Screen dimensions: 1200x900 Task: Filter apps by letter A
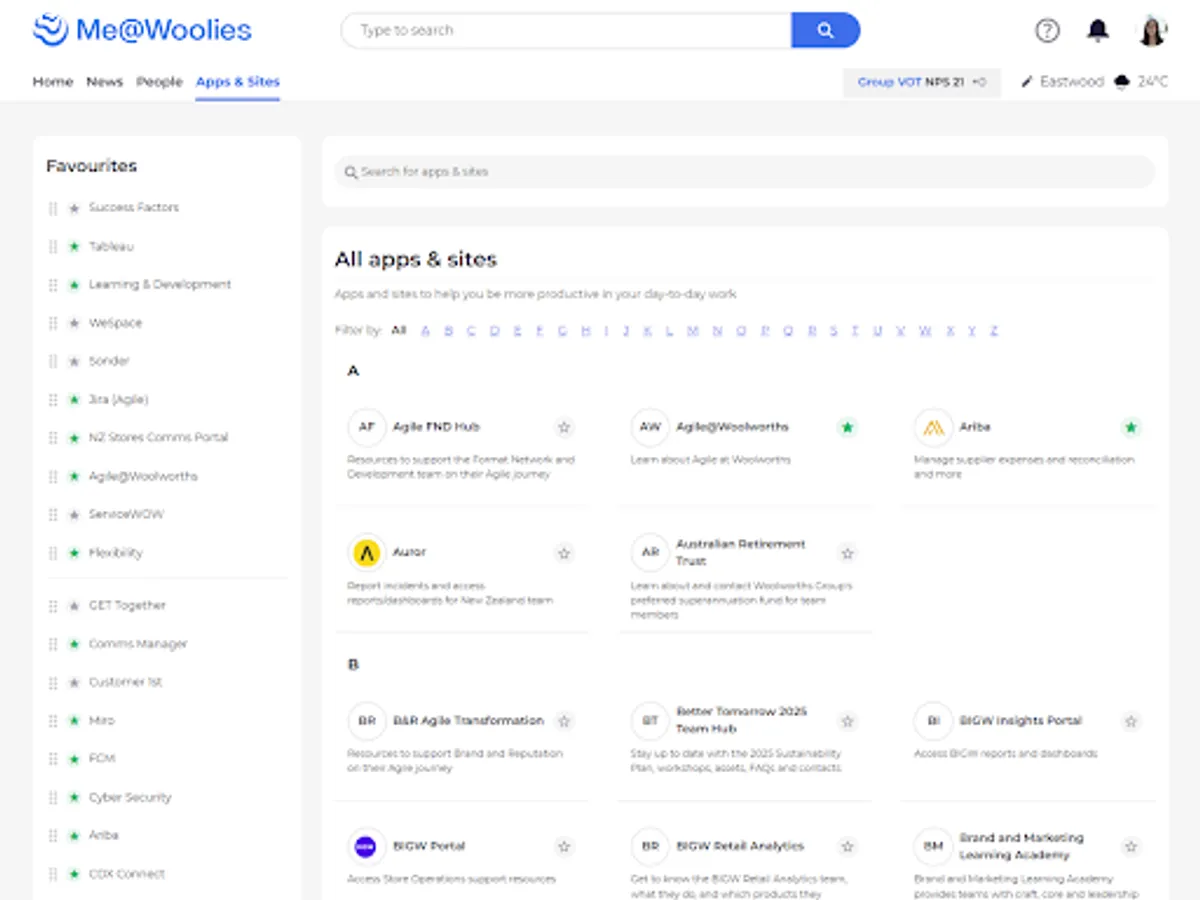coord(425,330)
